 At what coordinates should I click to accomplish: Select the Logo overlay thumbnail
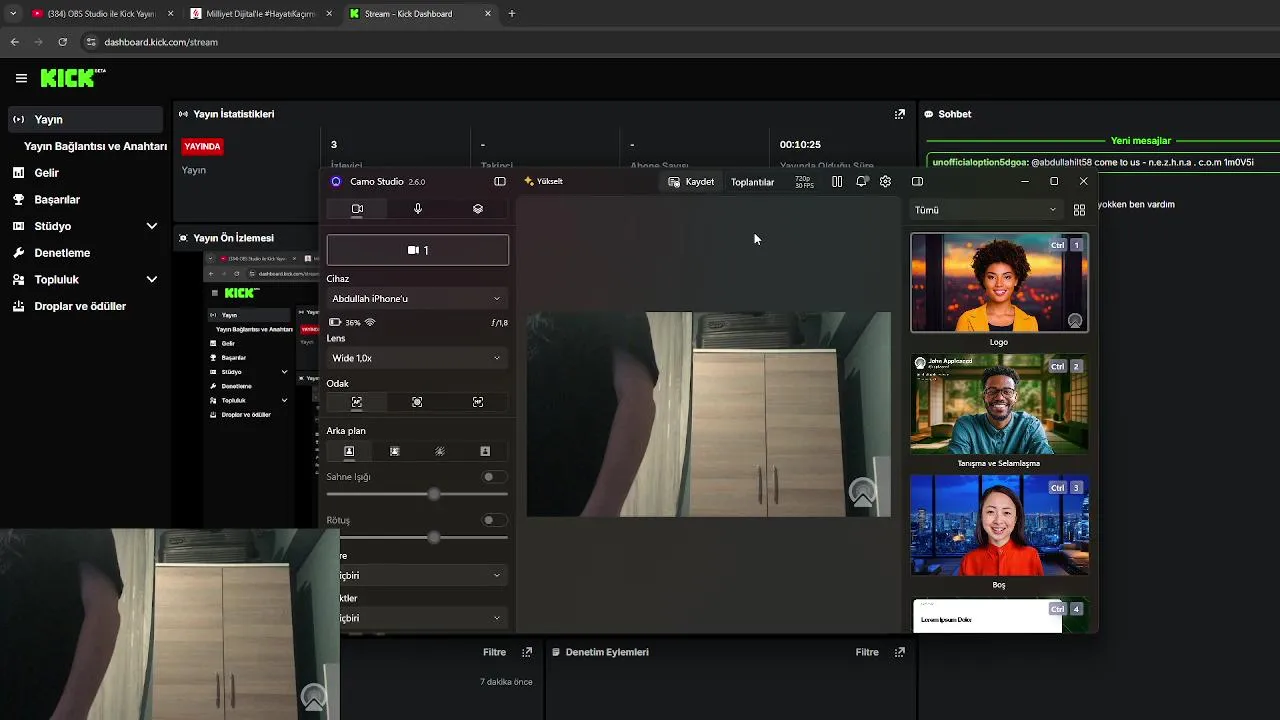[x=999, y=283]
